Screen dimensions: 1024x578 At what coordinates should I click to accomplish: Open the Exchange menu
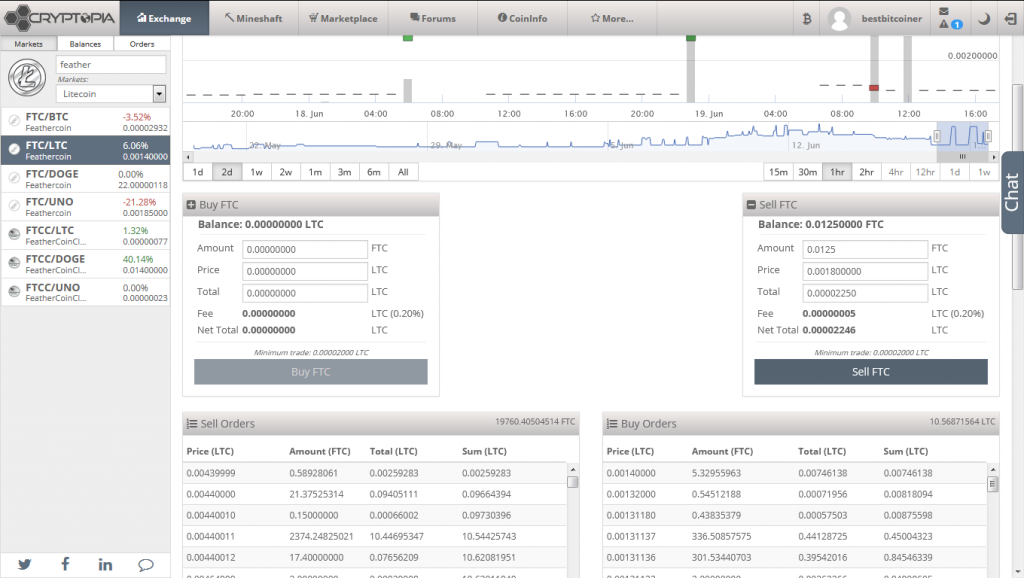[164, 18]
